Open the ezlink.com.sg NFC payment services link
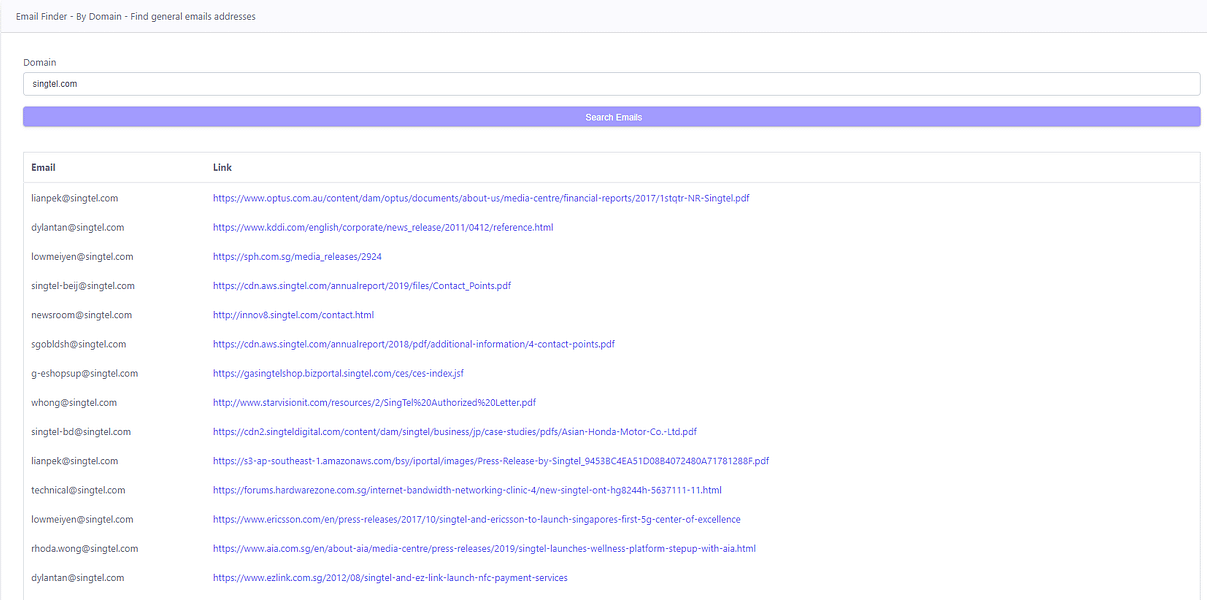The height and width of the screenshot is (600, 1207). tap(390, 578)
